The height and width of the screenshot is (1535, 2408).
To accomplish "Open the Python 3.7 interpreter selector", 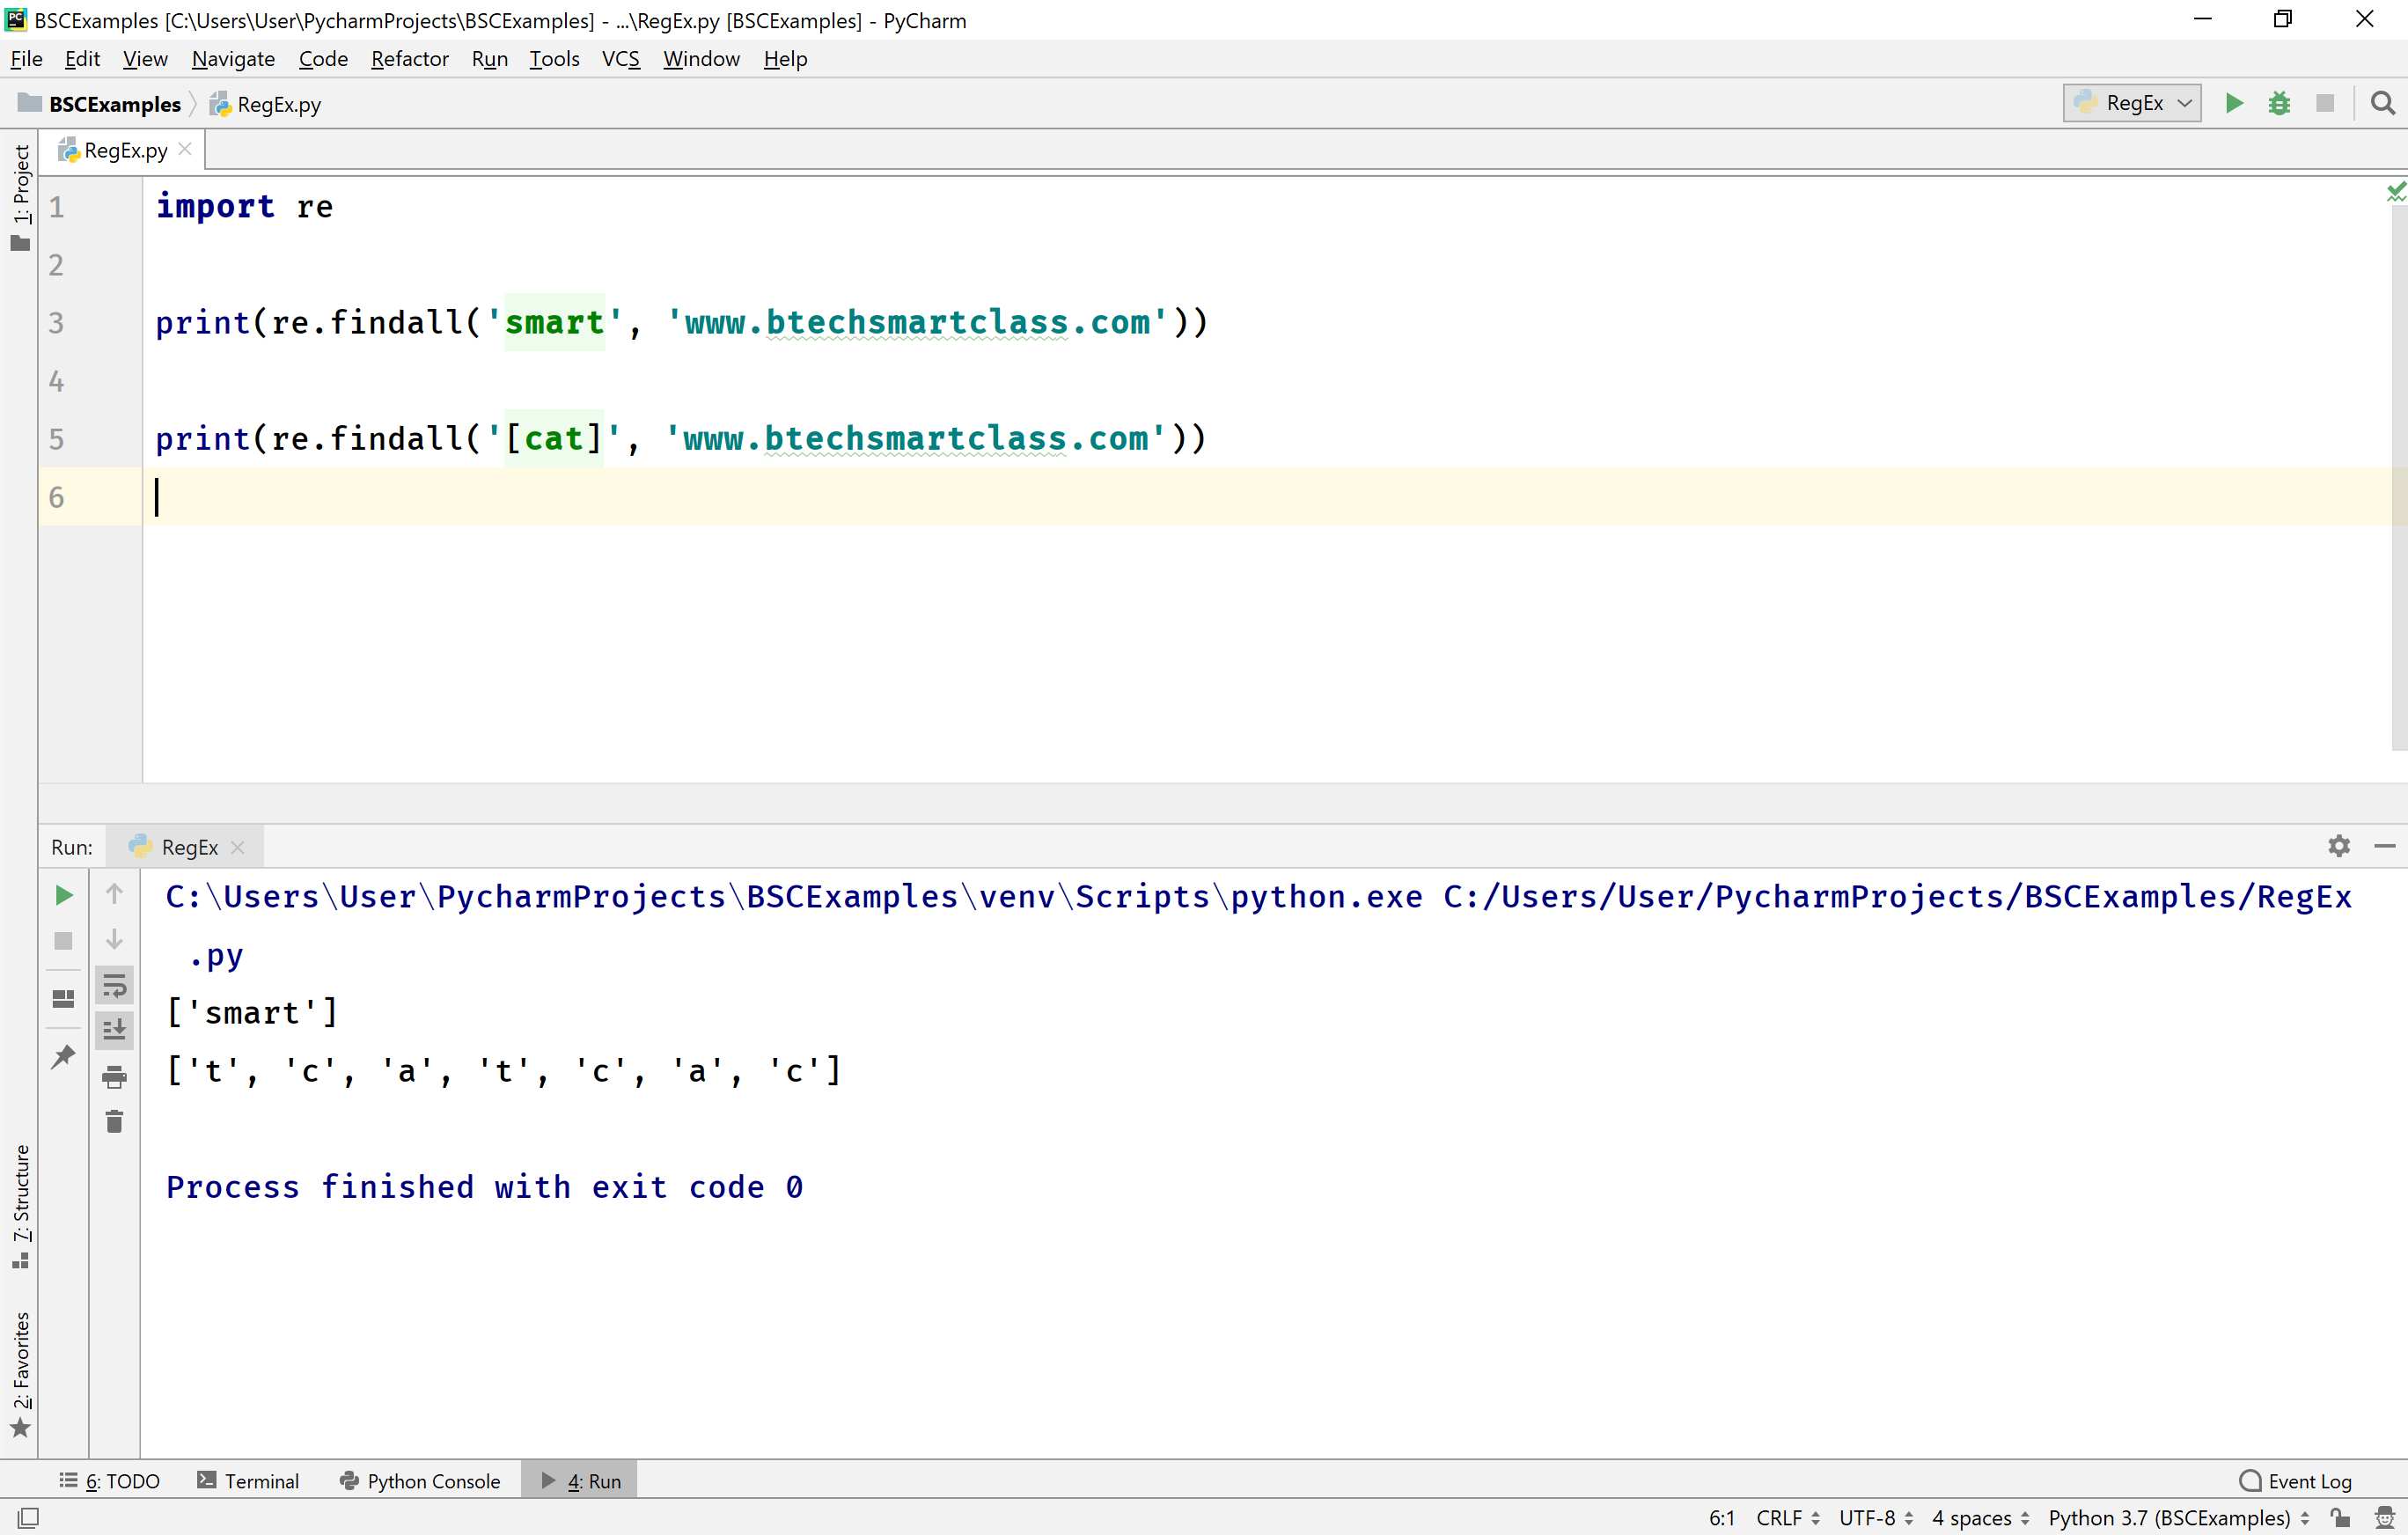I will (2176, 1517).
